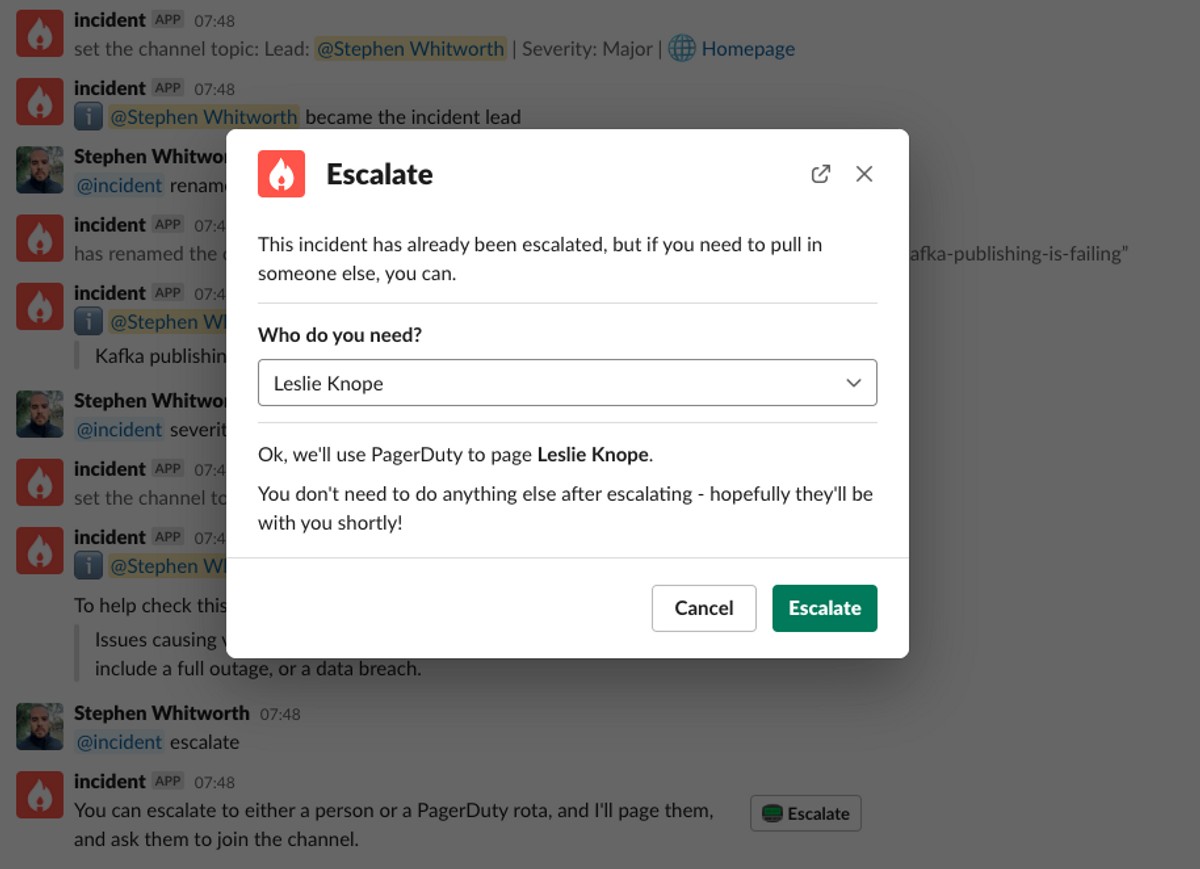Click the green Escalate button
The height and width of the screenshot is (869, 1200).
pos(824,608)
